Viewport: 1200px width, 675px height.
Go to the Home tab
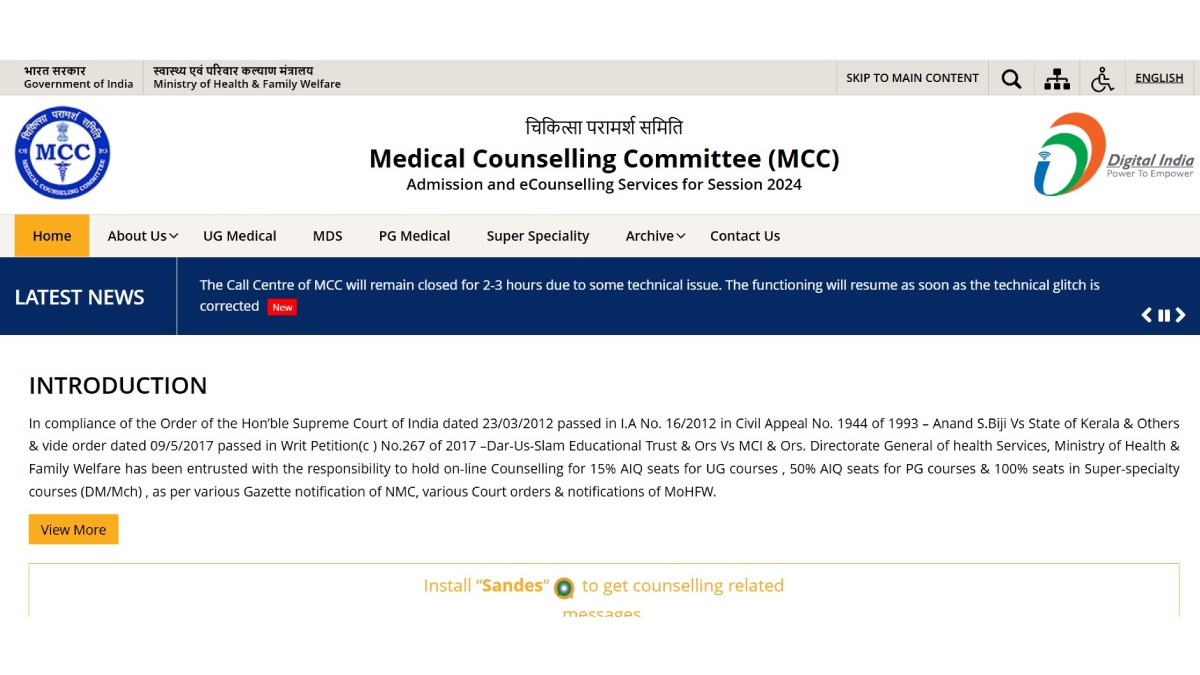click(52, 236)
